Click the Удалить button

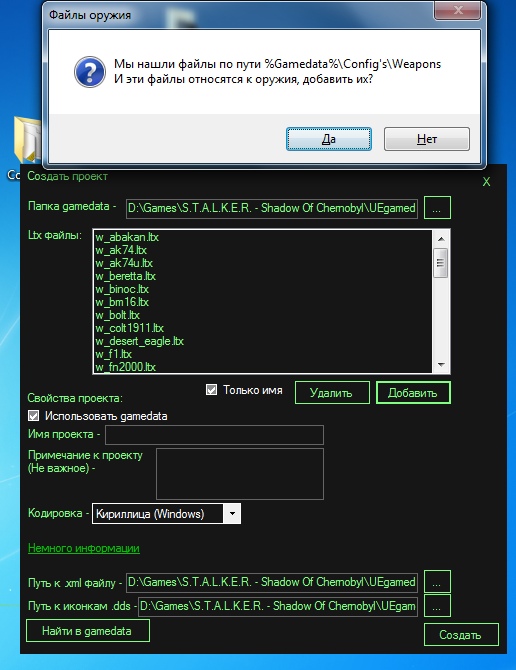click(332, 393)
